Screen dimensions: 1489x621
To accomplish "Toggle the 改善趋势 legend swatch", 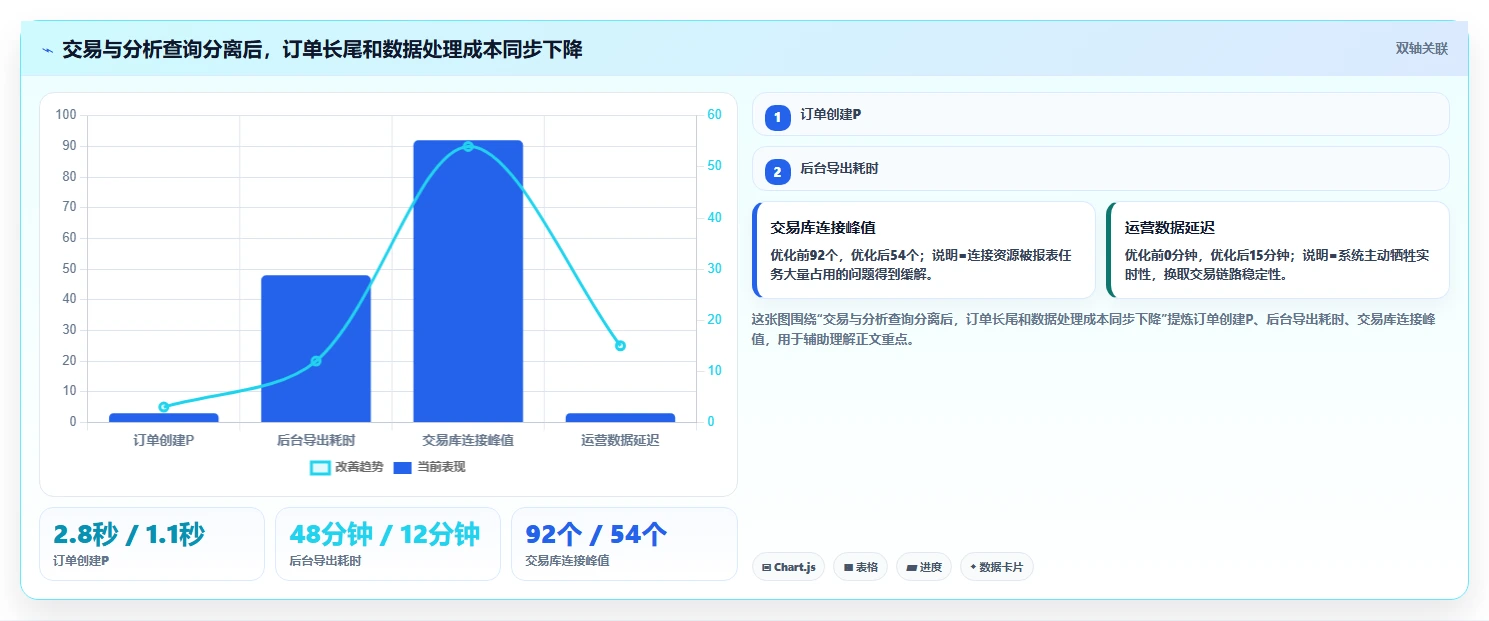I will coord(320,467).
